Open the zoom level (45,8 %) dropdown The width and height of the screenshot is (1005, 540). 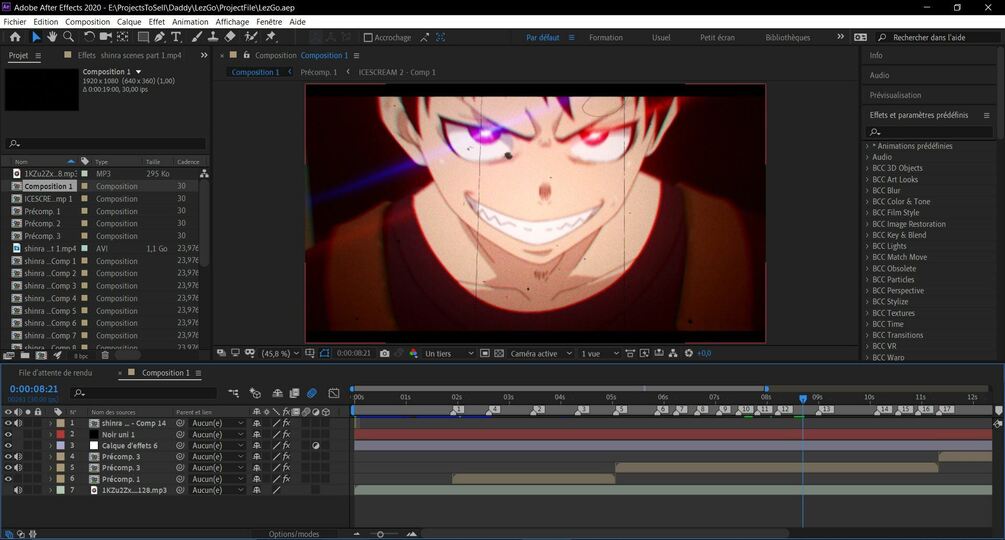pos(281,353)
